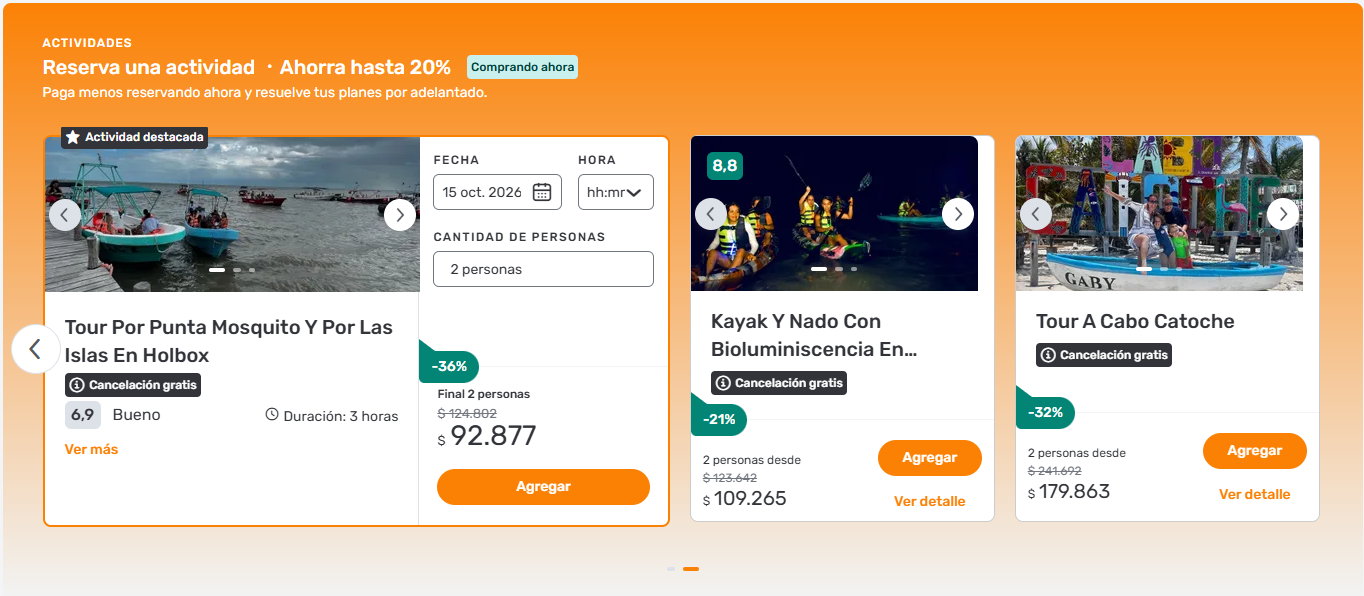The height and width of the screenshot is (596, 1364).
Task: Show next photo of Punta Mosquito tour
Action: click(400, 214)
